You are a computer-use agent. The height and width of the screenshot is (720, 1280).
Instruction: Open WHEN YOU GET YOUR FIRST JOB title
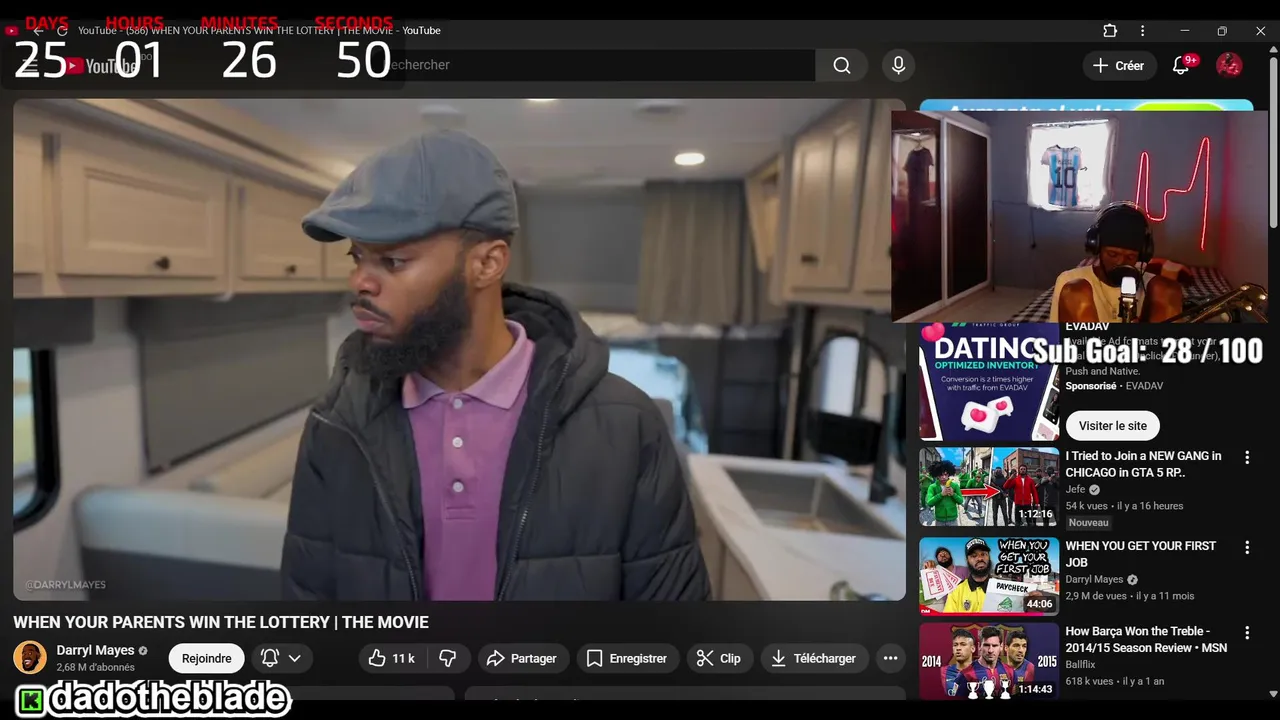pos(1141,554)
